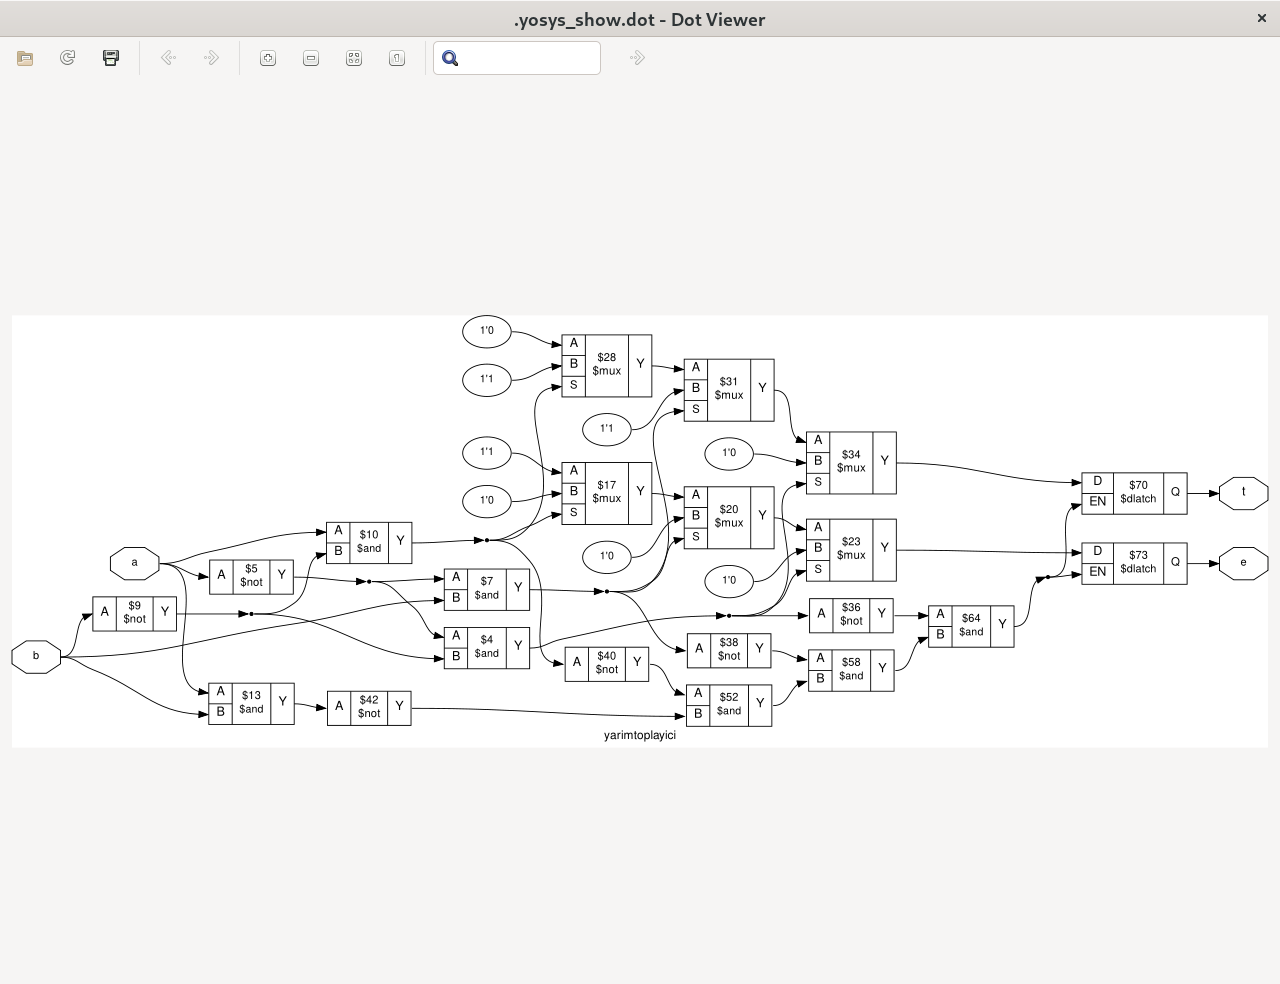Click the $73 $dlatch cell

pos(1134,563)
